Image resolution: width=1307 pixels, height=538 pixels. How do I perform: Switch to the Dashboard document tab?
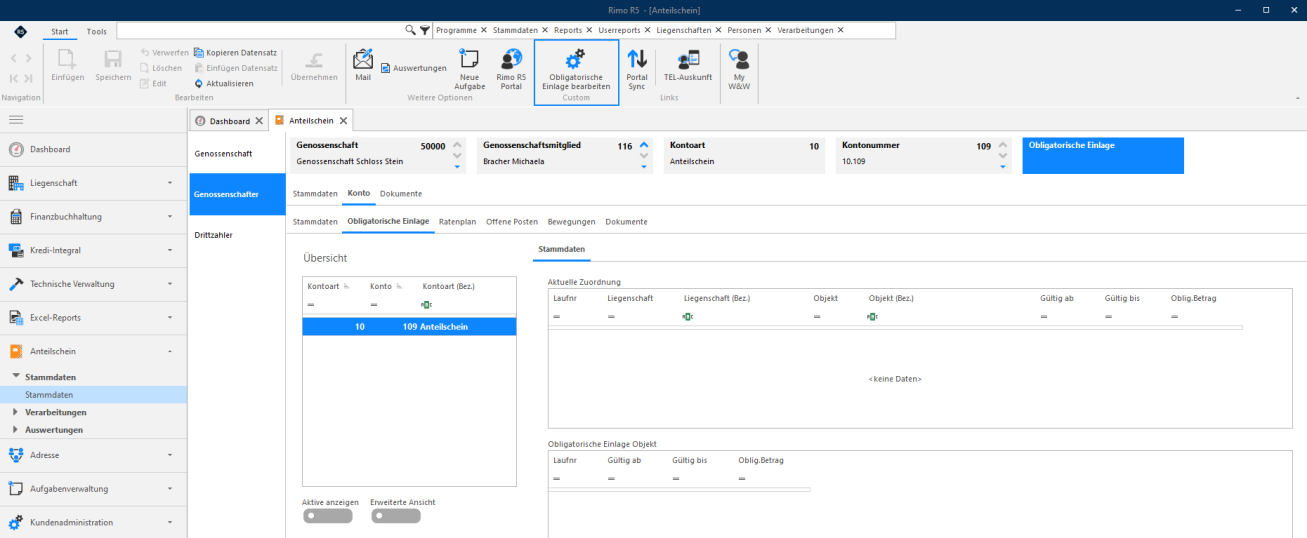pos(229,121)
